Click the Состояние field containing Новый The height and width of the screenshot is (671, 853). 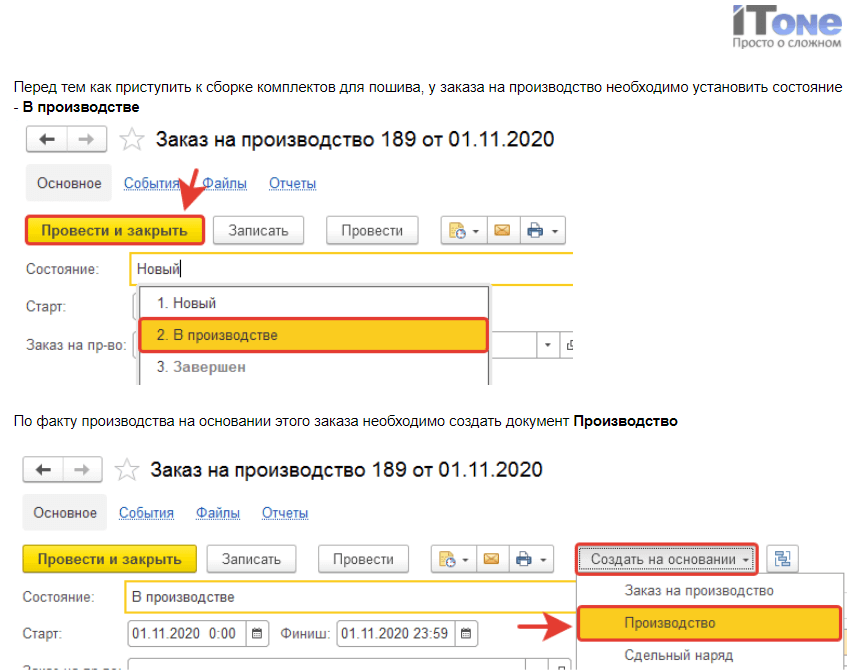(350, 269)
